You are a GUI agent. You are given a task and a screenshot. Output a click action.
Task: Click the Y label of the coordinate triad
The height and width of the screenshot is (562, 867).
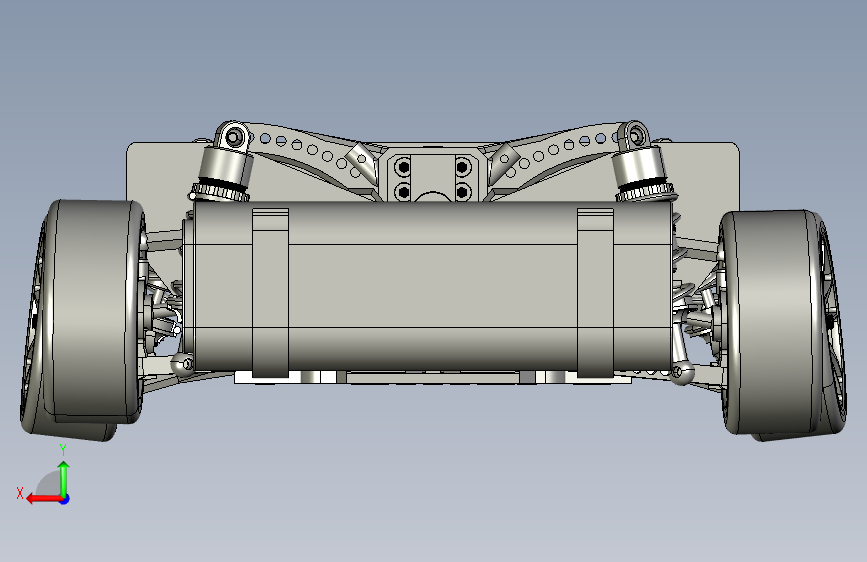click(x=63, y=450)
